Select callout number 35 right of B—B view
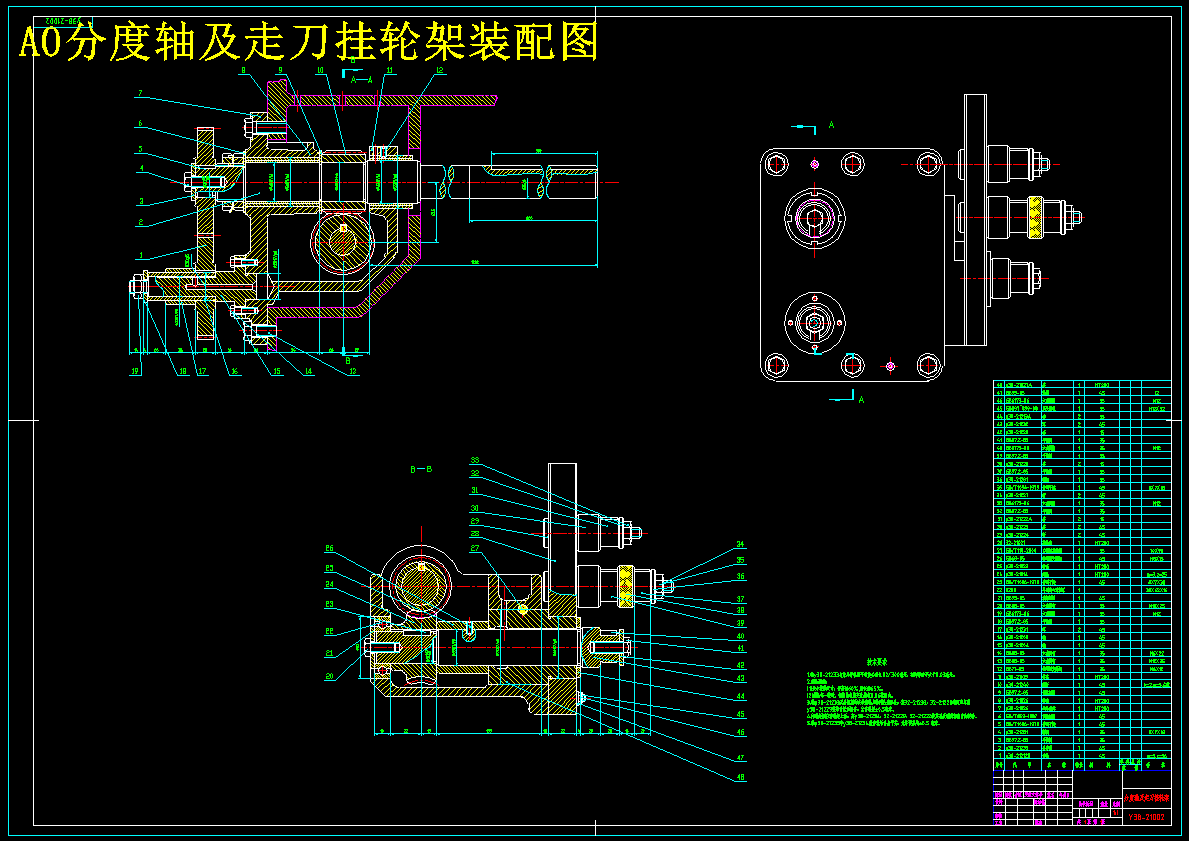1189x841 pixels. point(740,560)
